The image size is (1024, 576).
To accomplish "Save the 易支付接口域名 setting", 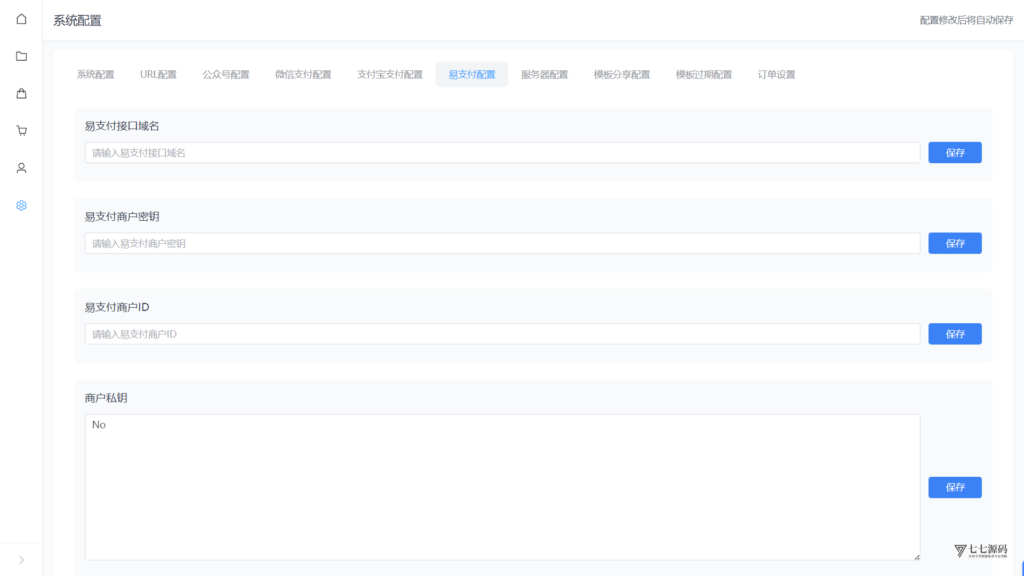I will [x=955, y=153].
